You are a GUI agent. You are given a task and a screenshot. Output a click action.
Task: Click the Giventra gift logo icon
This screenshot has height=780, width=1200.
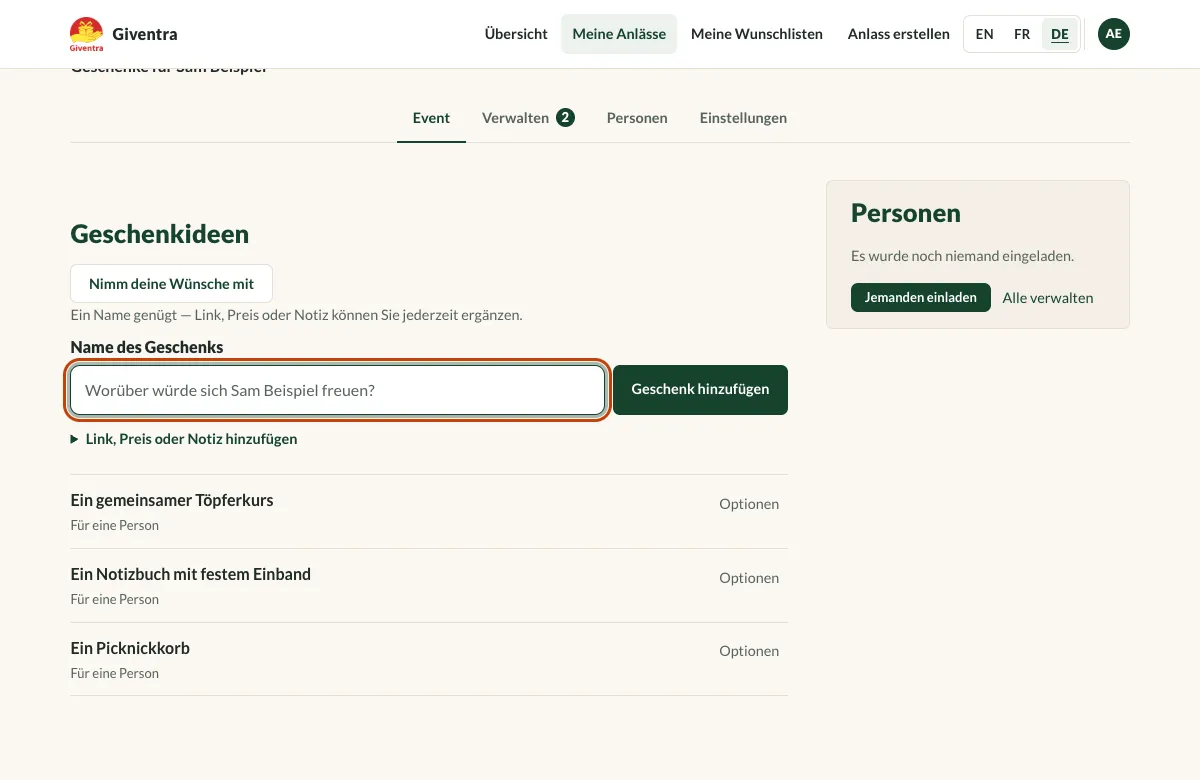(x=87, y=34)
